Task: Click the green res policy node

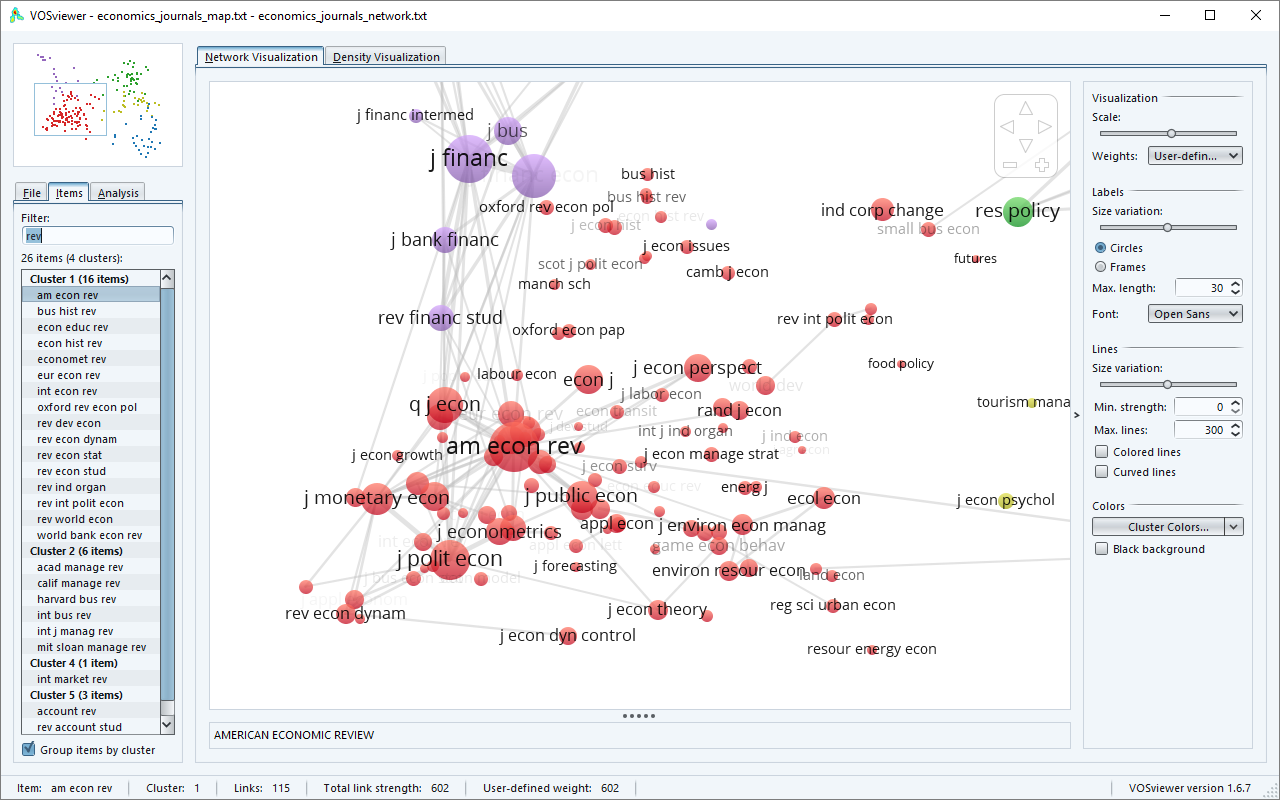Action: click(x=1017, y=212)
